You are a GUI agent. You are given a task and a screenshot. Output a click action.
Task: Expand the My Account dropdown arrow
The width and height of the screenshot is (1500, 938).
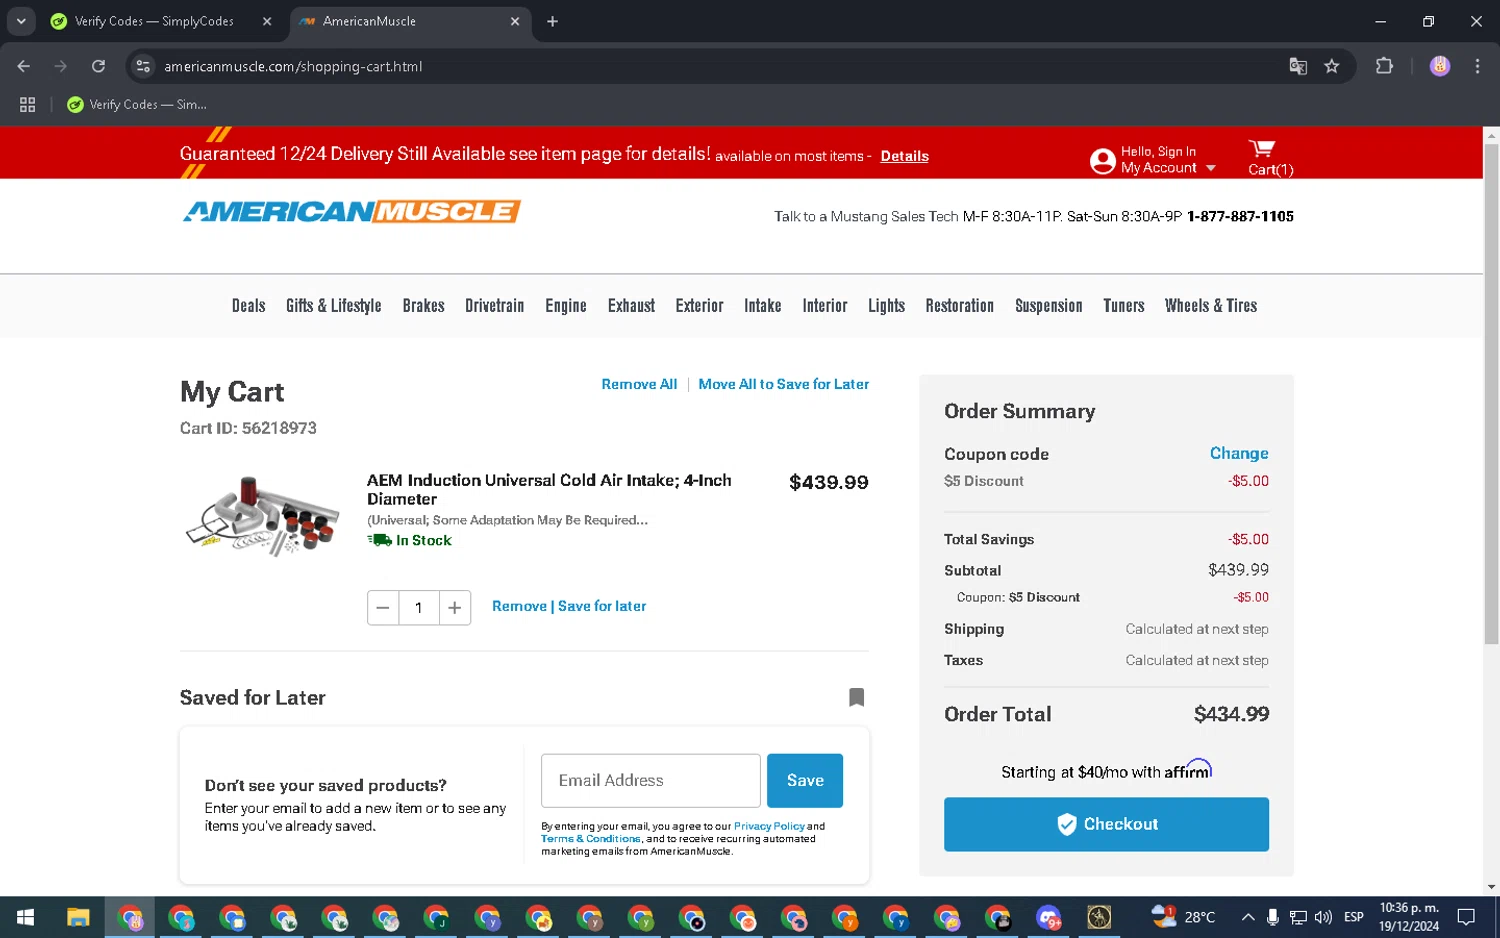coord(1211,168)
